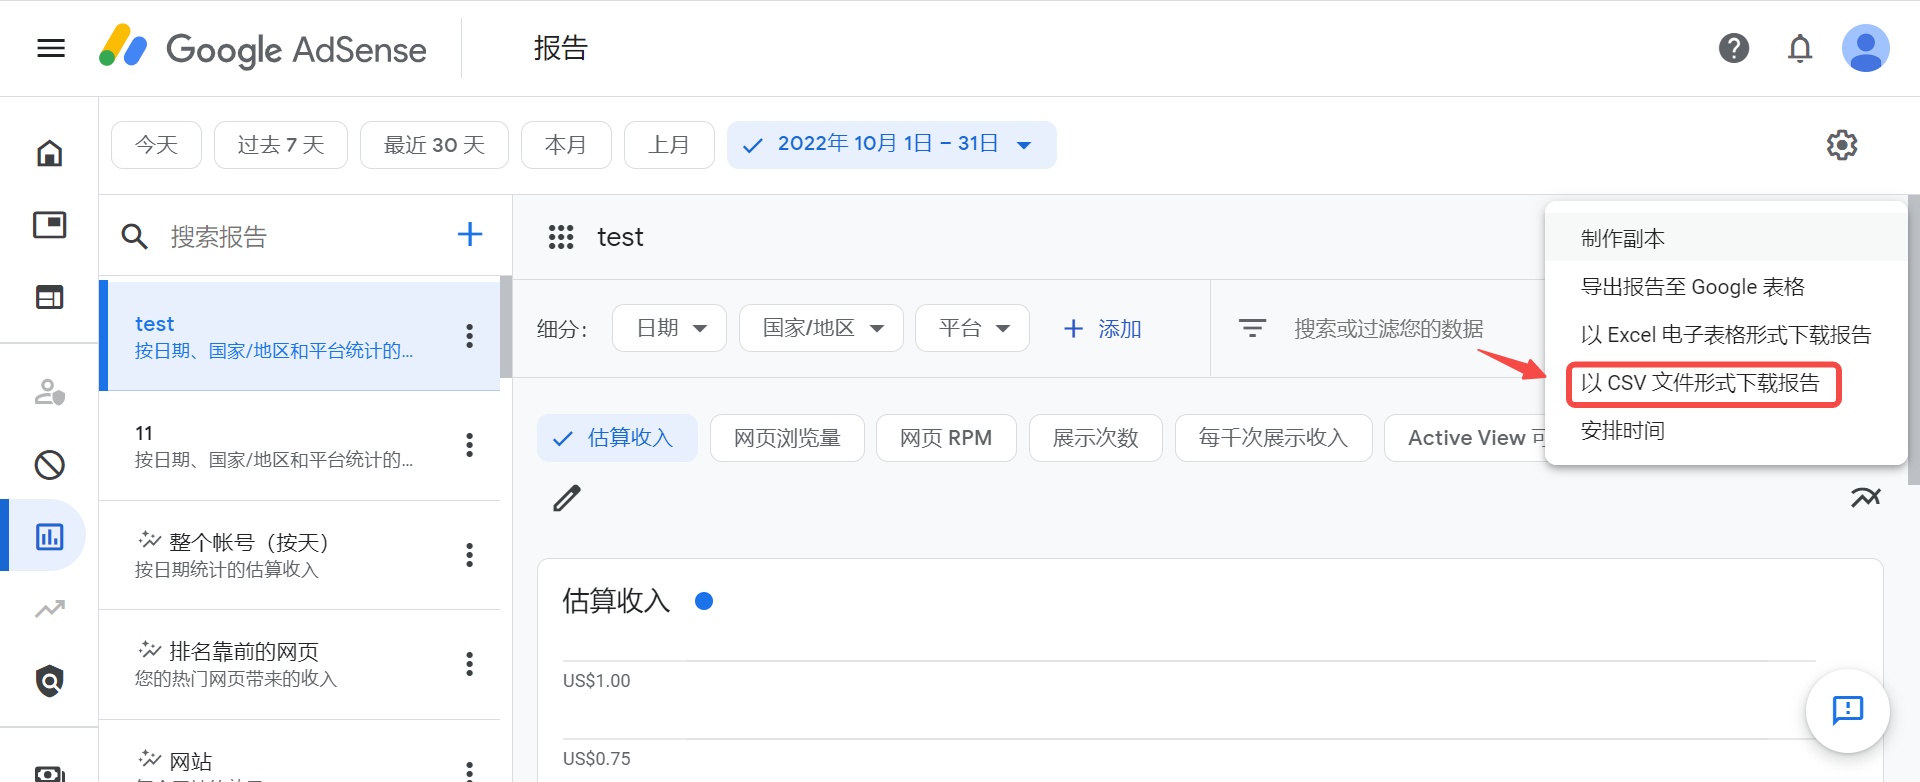Open the Reports sidebar icon
Screen dimensions: 1920x782
pos(49,536)
